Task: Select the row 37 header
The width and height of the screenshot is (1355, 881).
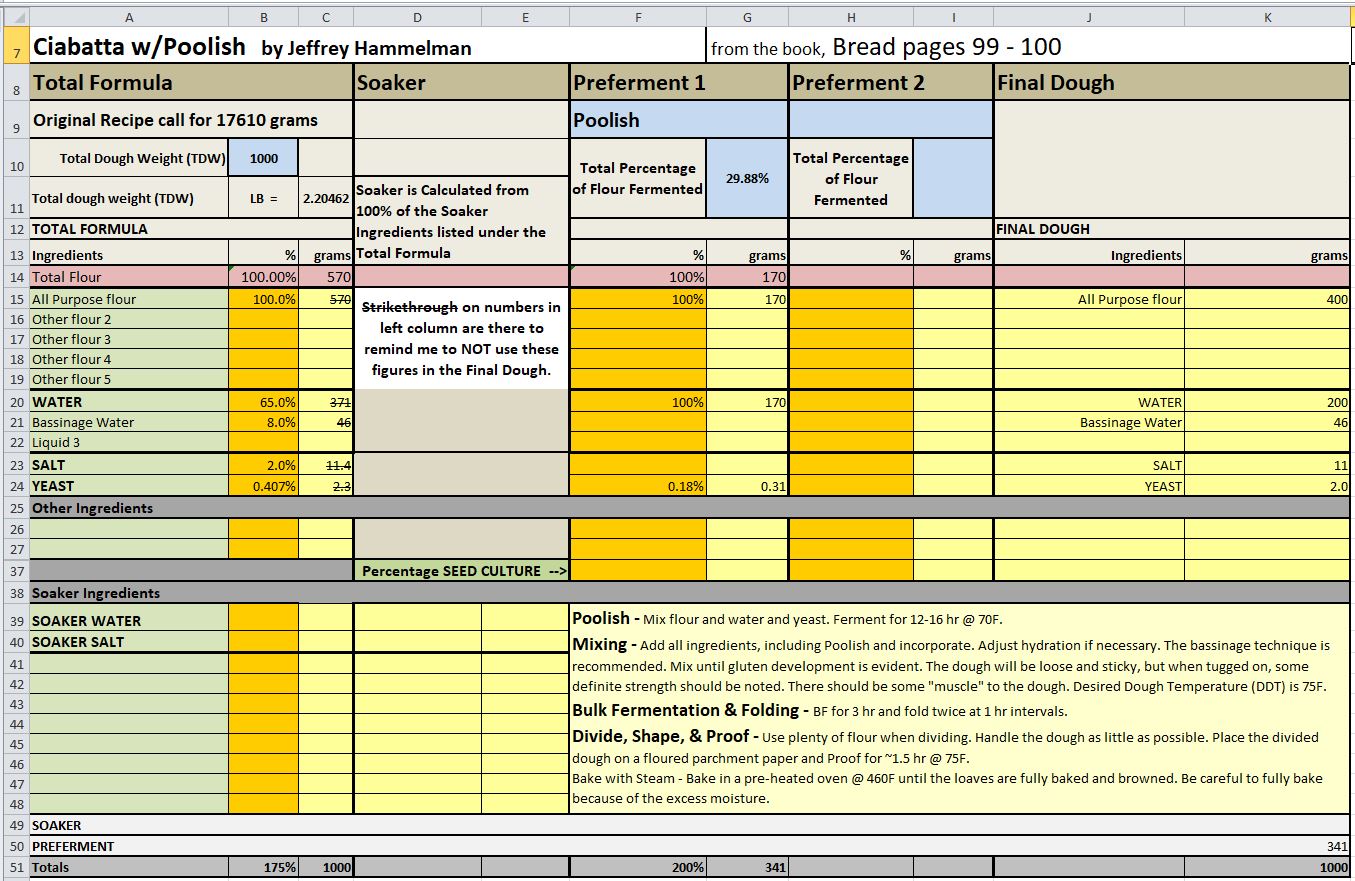Action: pos(15,571)
